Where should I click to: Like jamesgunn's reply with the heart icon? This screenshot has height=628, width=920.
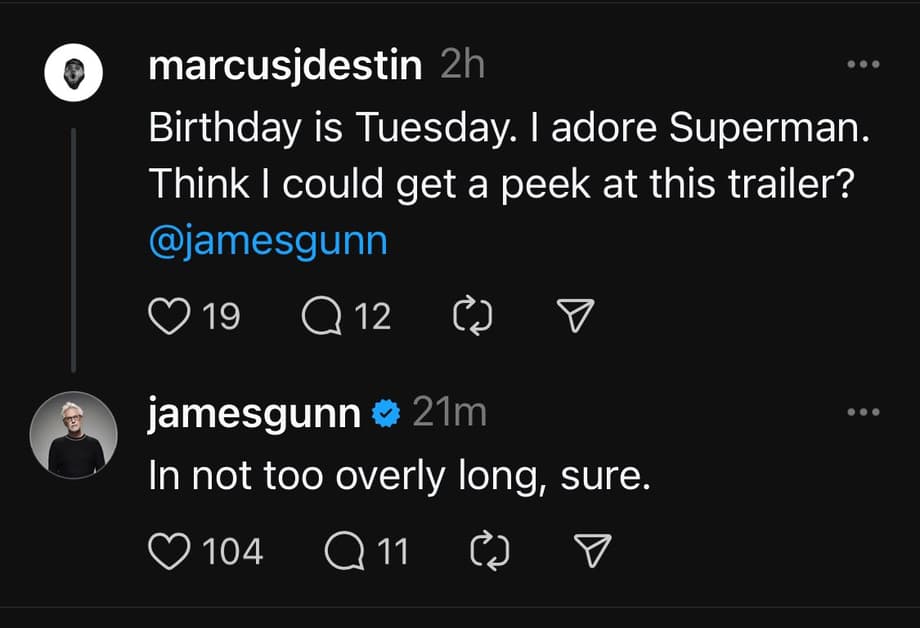click(x=168, y=551)
